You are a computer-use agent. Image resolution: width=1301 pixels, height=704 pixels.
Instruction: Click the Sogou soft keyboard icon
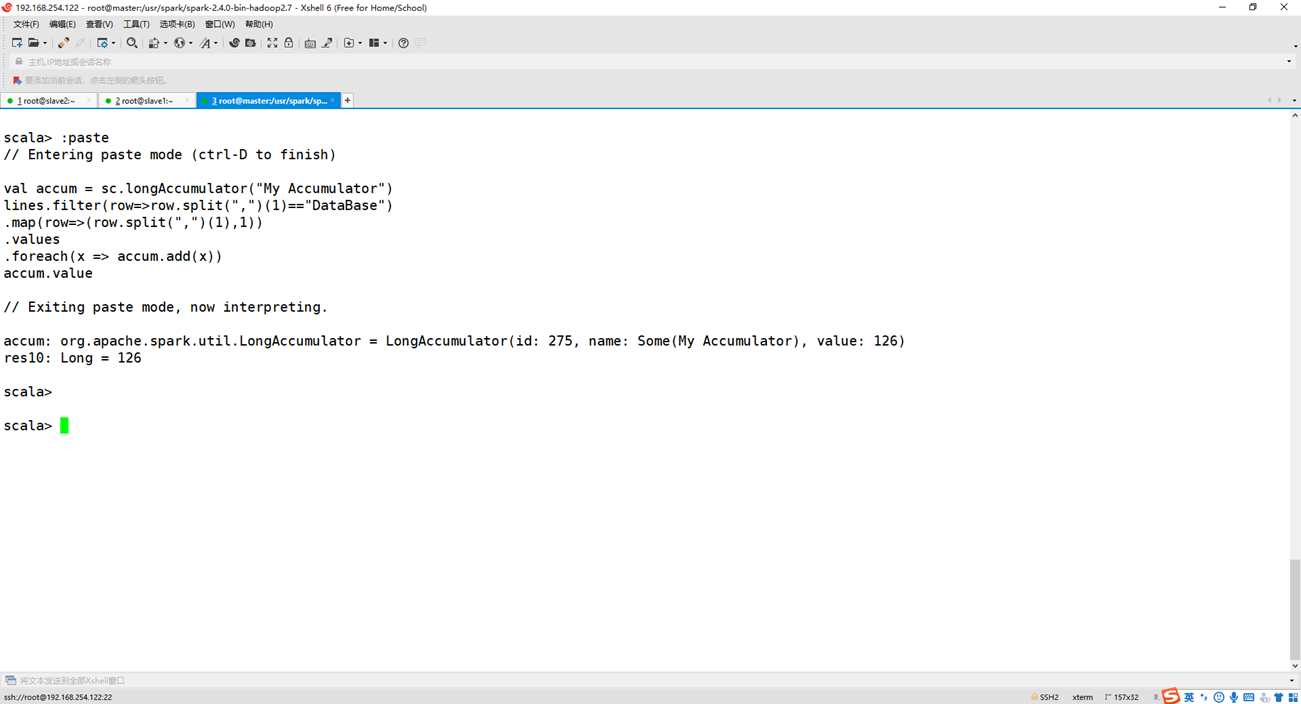click(1249, 697)
